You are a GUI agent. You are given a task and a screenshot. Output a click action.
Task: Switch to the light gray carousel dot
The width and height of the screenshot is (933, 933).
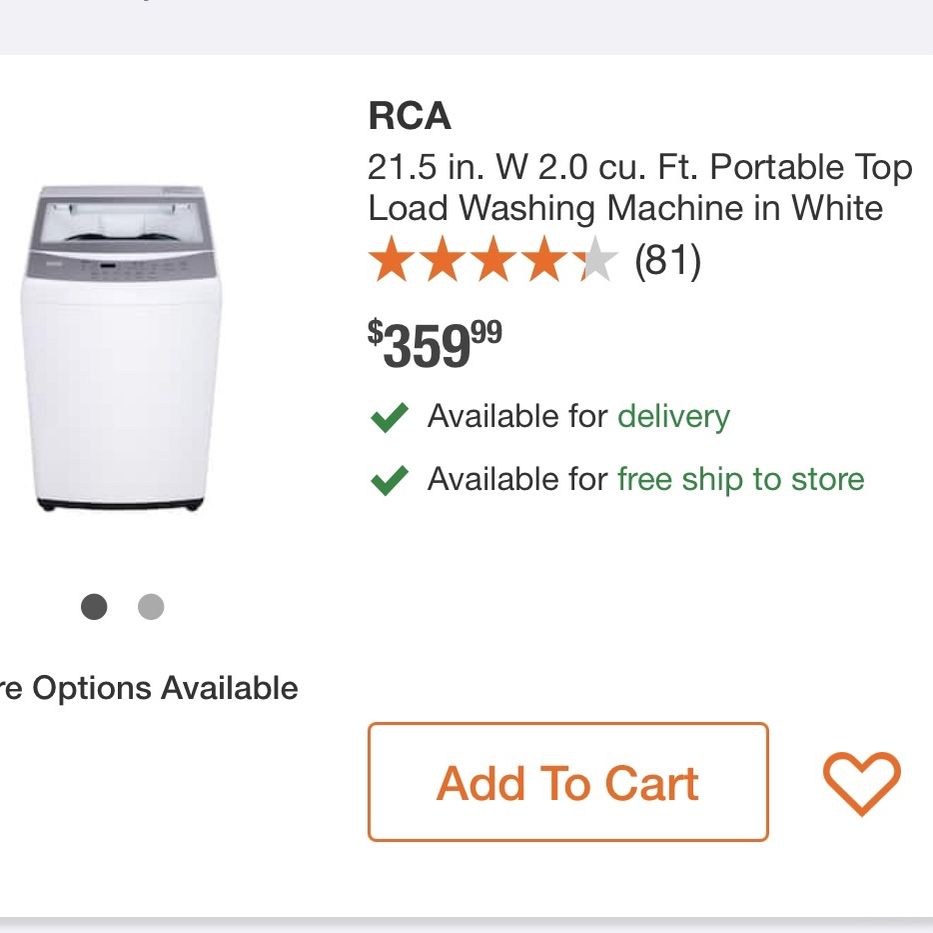tap(151, 606)
